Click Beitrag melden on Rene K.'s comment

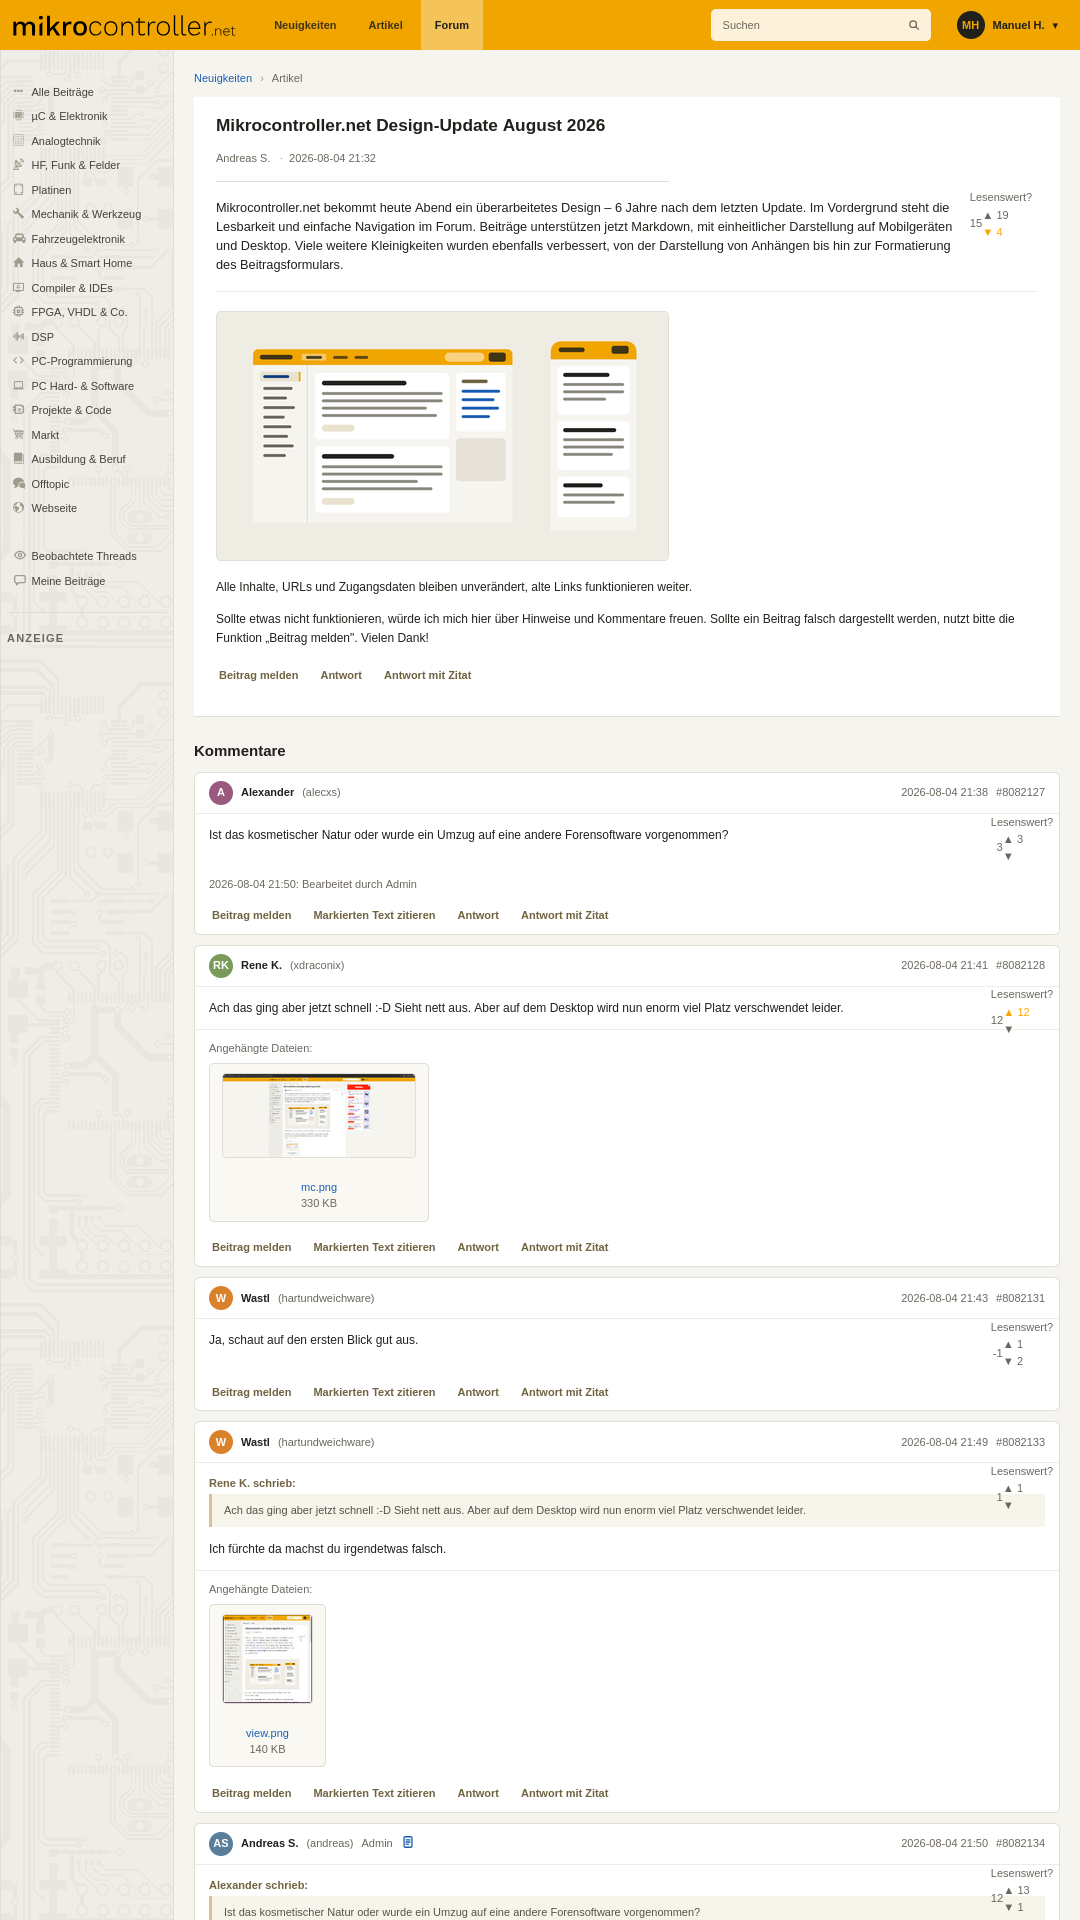tap(251, 1247)
